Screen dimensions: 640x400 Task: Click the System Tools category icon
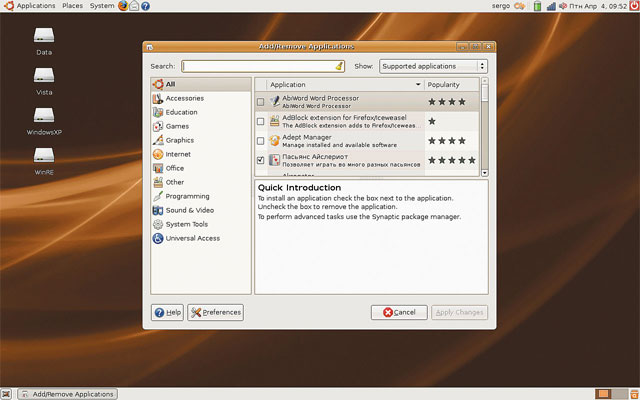click(x=158, y=224)
